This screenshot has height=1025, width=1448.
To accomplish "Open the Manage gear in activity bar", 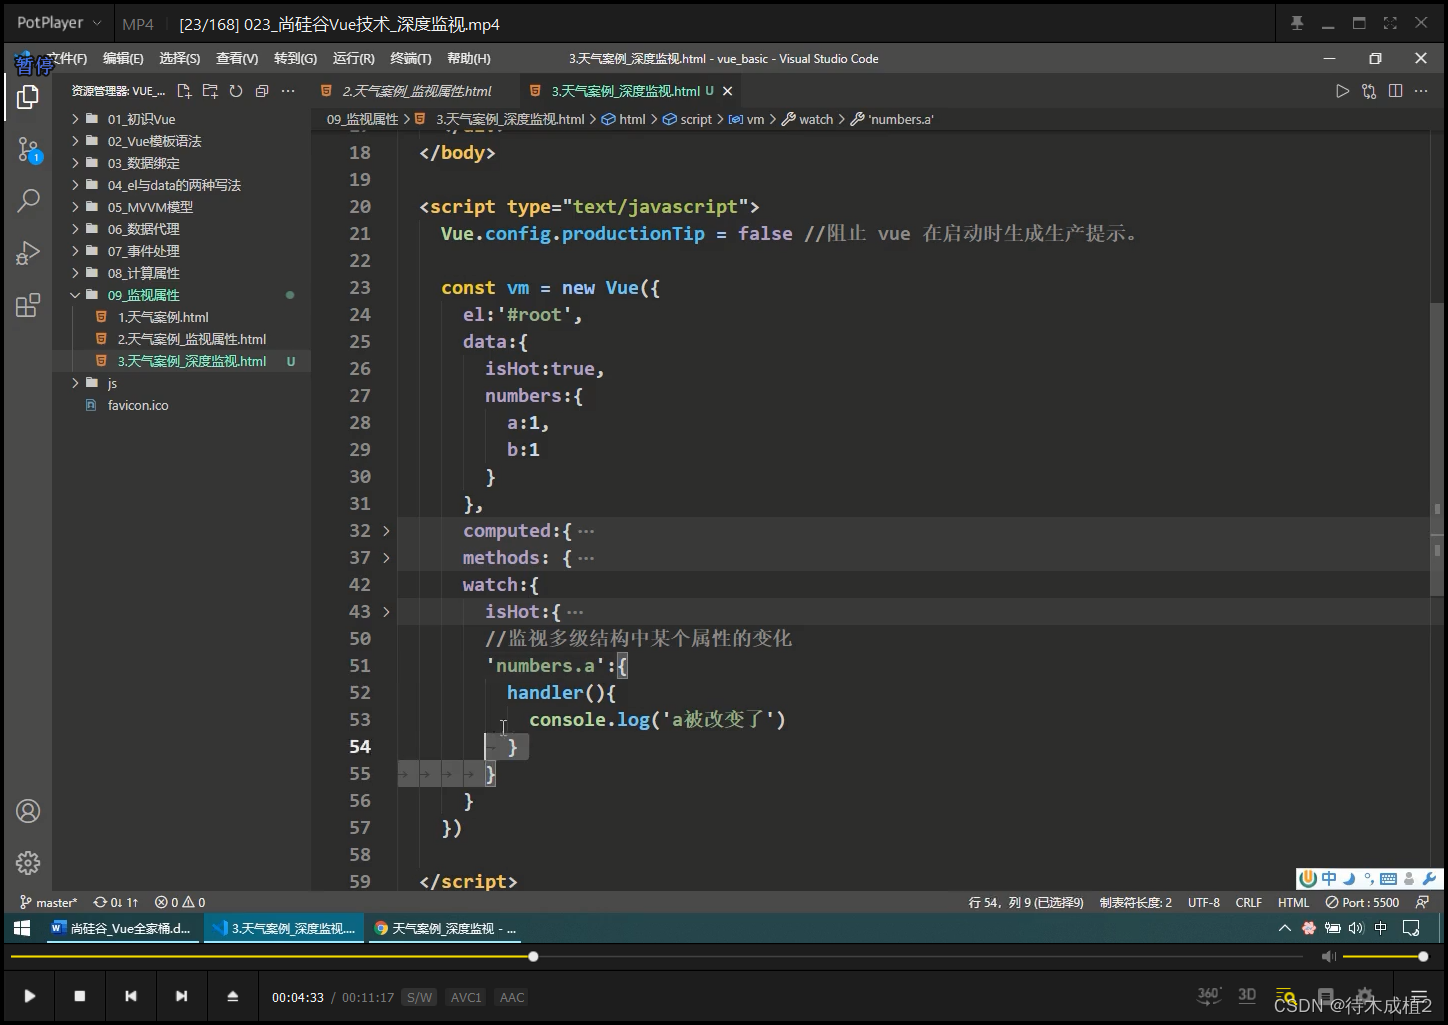I will pos(28,862).
